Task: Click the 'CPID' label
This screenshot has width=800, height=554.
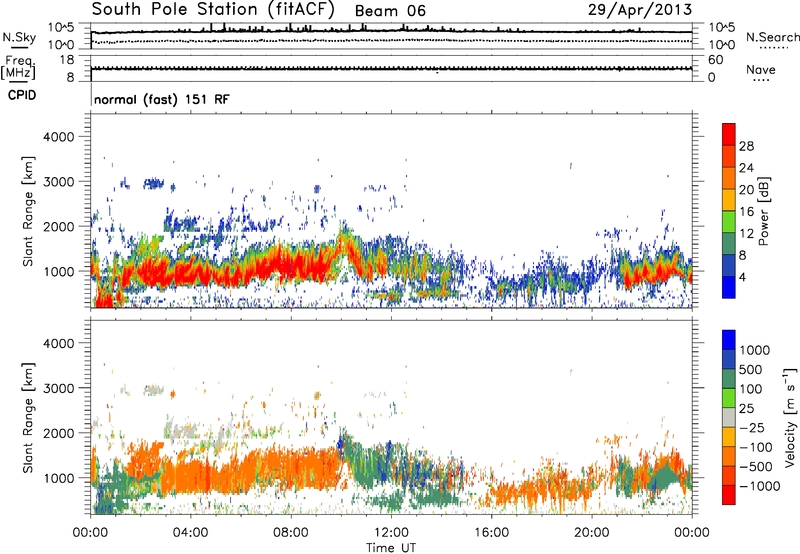Action: [x=22, y=95]
